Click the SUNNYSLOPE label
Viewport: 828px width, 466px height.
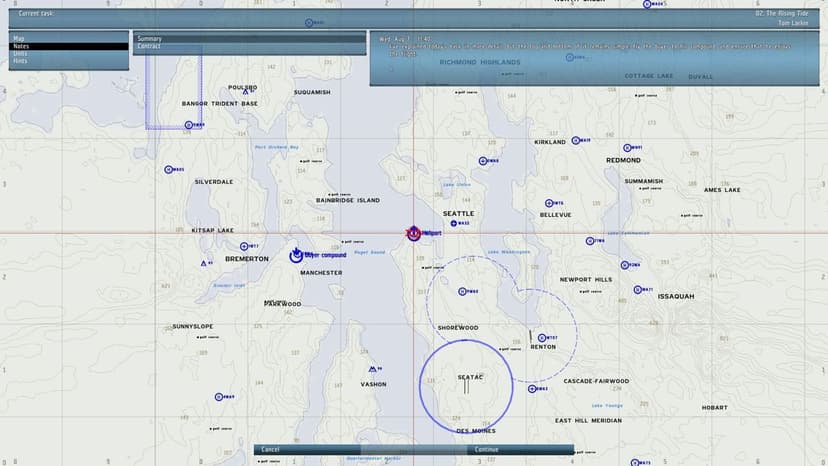tap(193, 327)
